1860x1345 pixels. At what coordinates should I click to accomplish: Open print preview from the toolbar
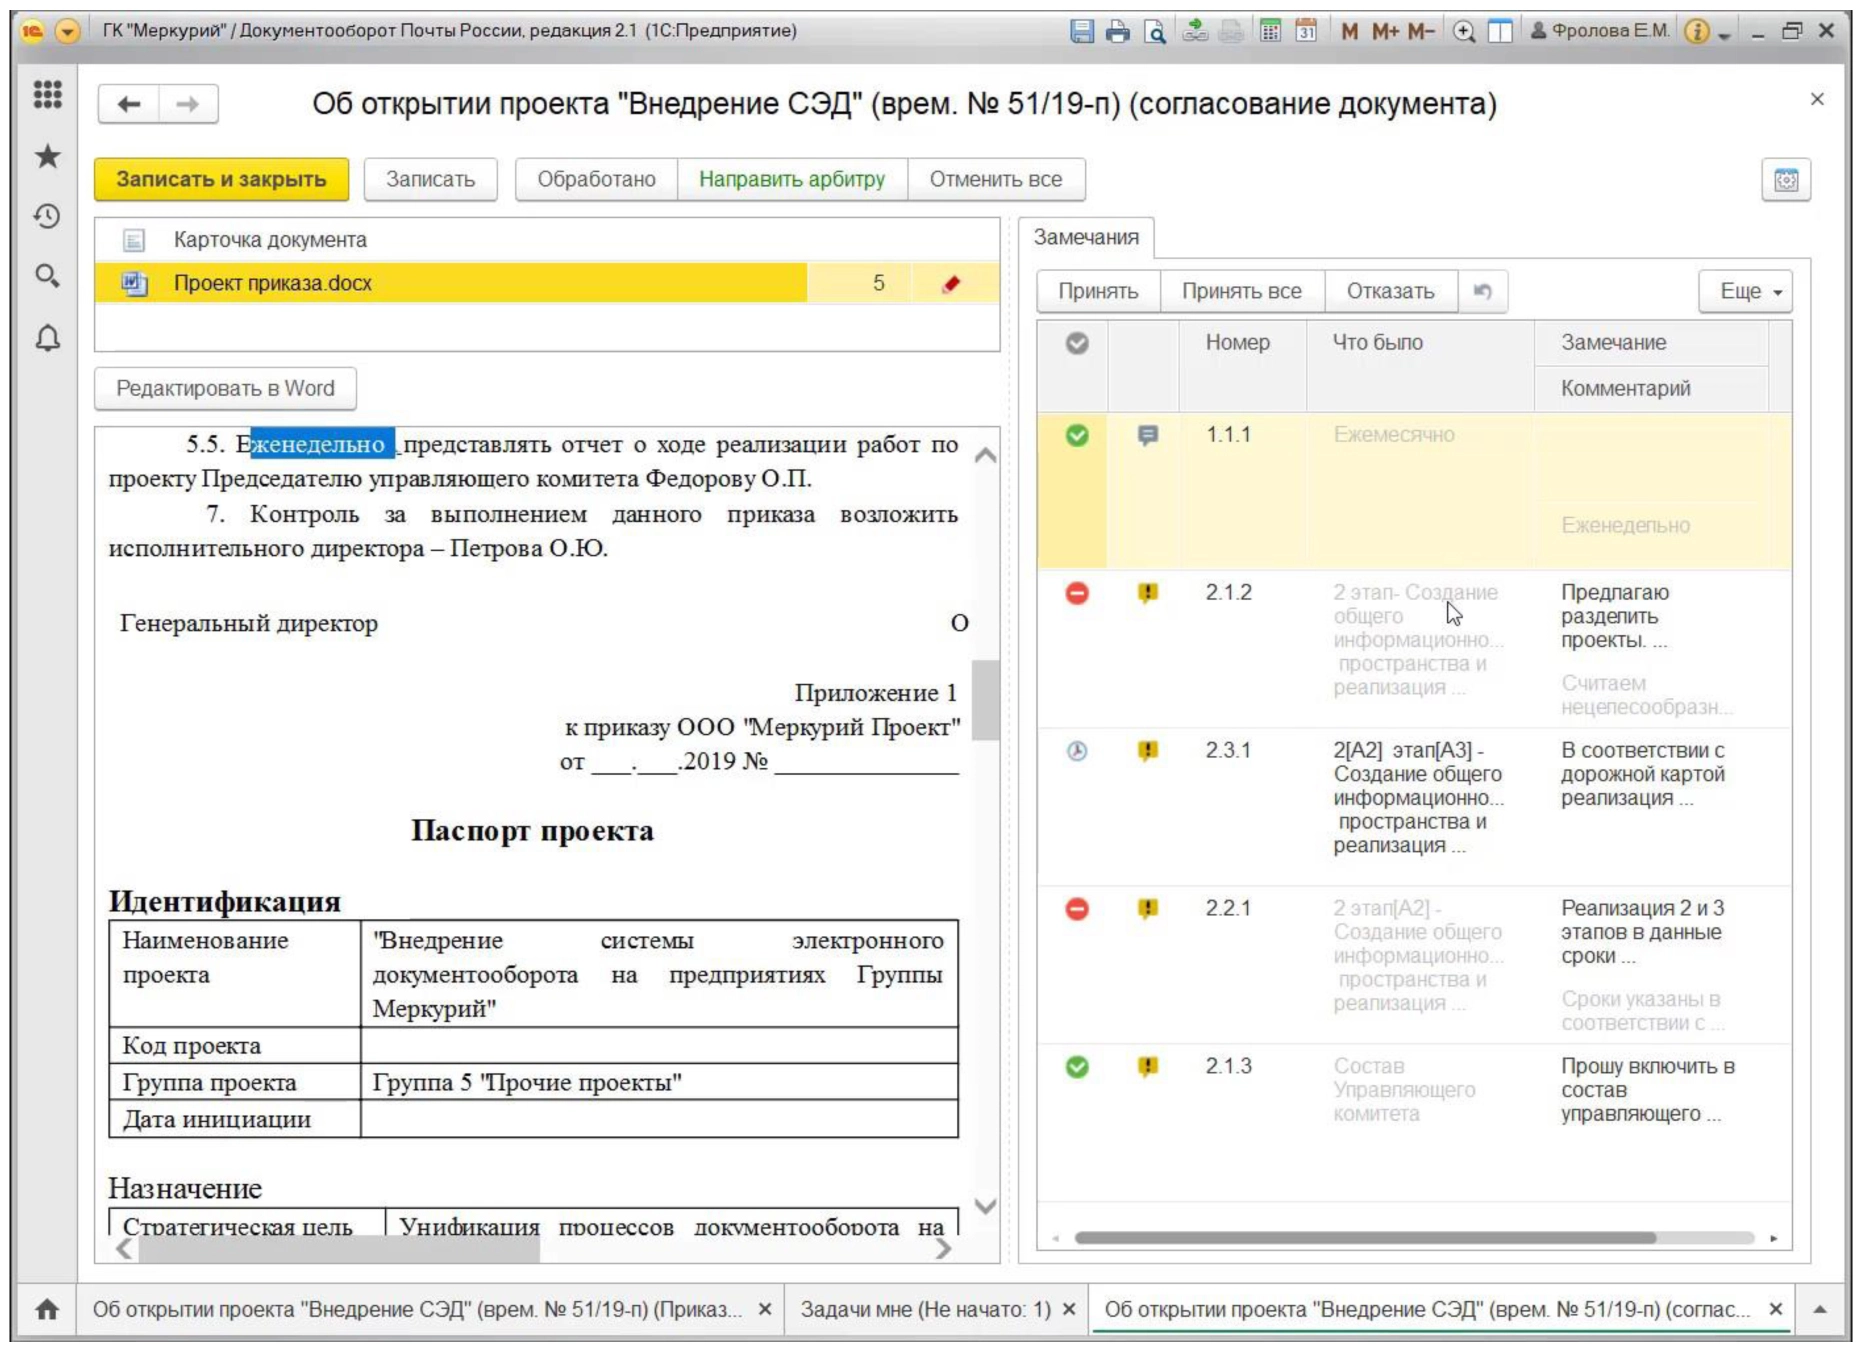click(x=1155, y=30)
